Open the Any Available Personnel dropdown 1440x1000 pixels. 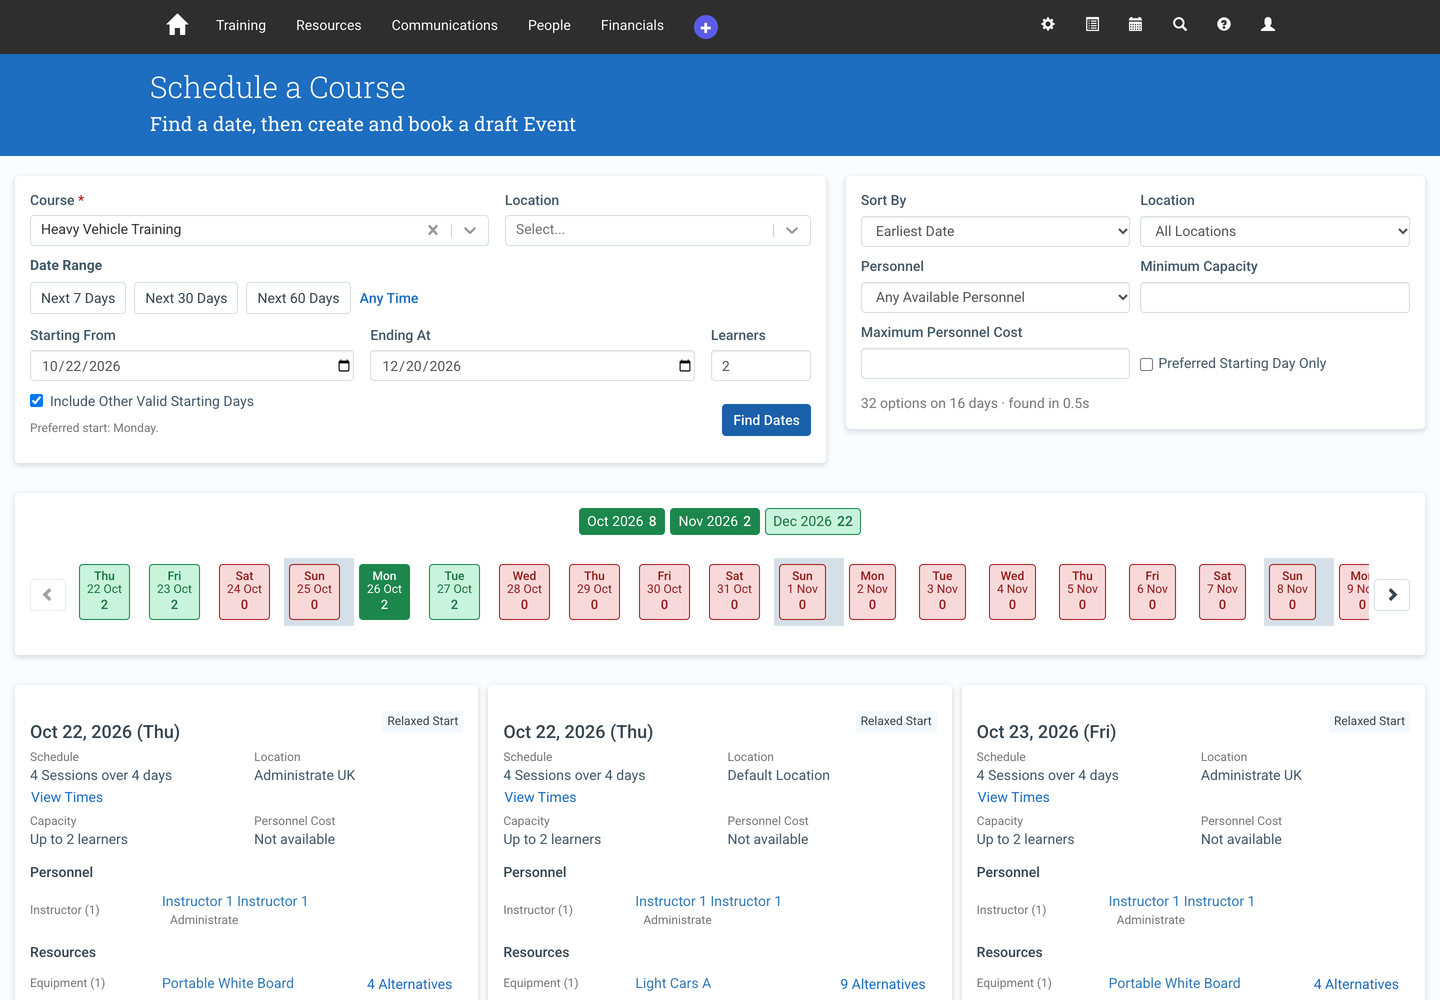[x=995, y=297]
